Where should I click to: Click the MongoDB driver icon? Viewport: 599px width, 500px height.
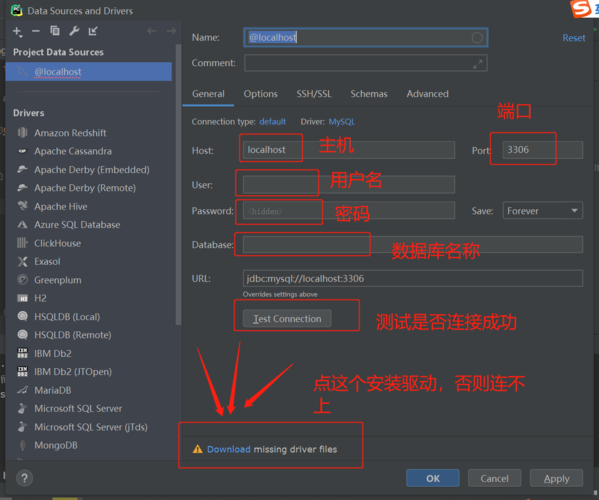point(23,445)
